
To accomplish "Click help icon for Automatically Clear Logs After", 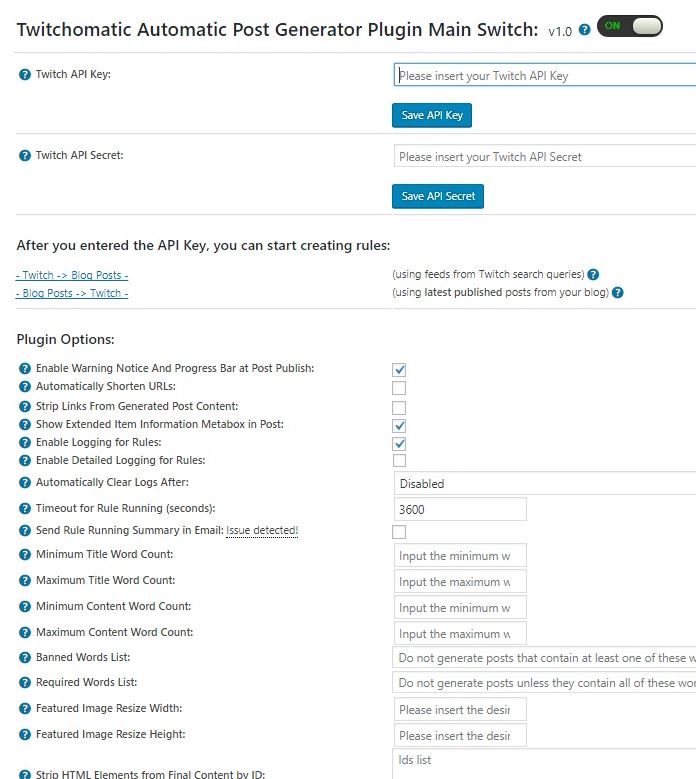I will pyautogui.click(x=24, y=482).
